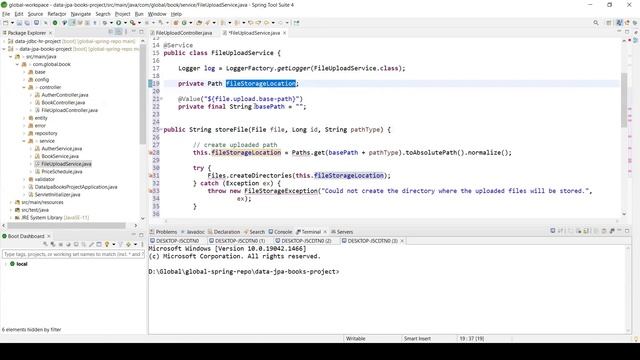Collapse the controller package
The width and height of the screenshot is (640, 360).
pyautogui.click(x=24, y=87)
